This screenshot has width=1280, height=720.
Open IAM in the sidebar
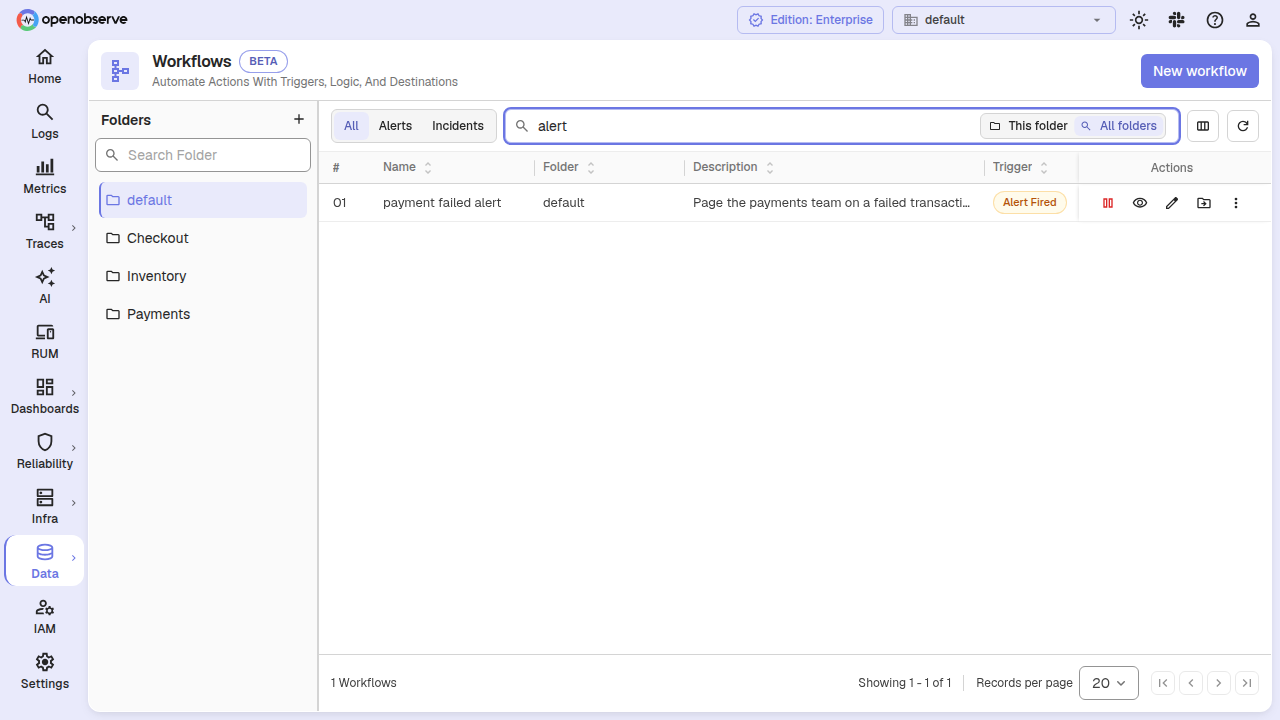point(44,617)
